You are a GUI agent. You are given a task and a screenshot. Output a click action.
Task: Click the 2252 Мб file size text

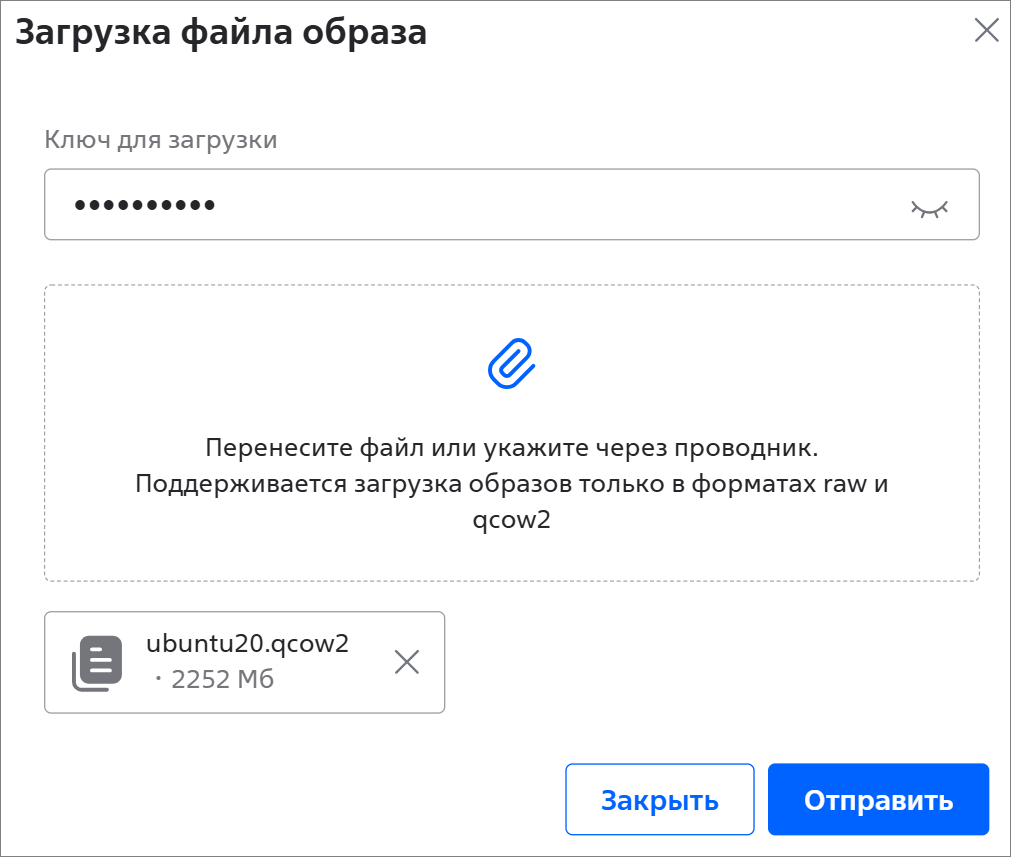(222, 680)
